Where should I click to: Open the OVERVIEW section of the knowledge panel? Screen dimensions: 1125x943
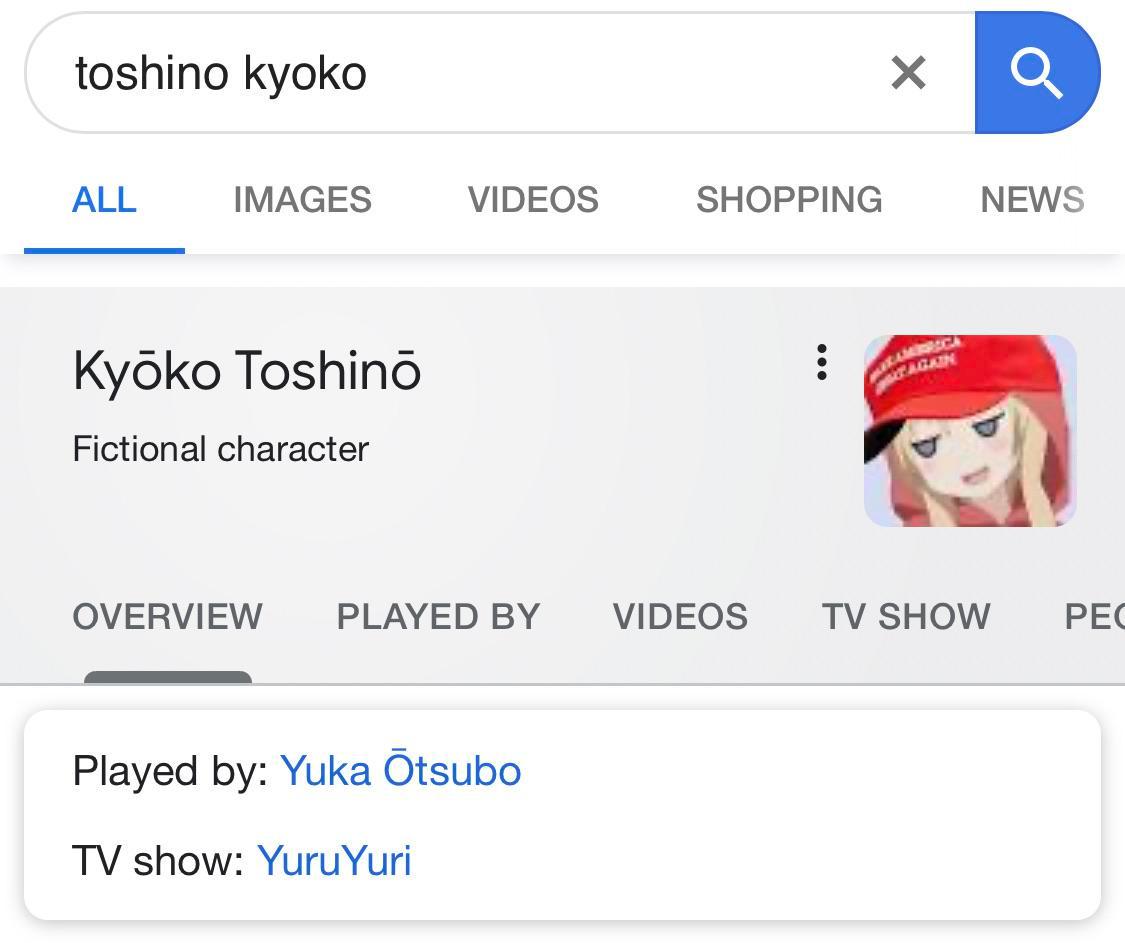coord(166,617)
